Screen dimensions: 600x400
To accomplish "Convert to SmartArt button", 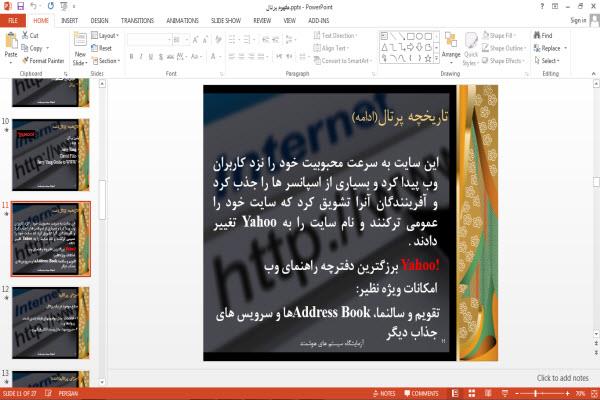I will (x=343, y=61).
